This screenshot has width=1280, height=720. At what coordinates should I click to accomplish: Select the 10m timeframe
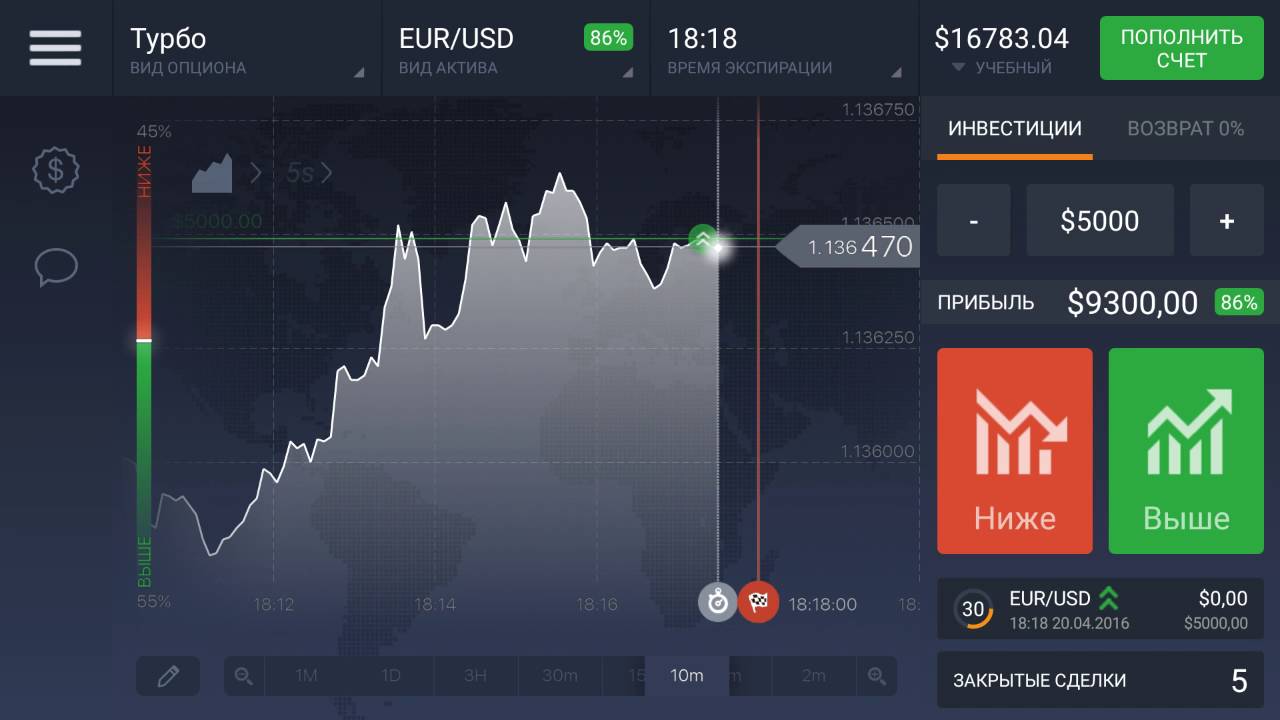pyautogui.click(x=686, y=676)
